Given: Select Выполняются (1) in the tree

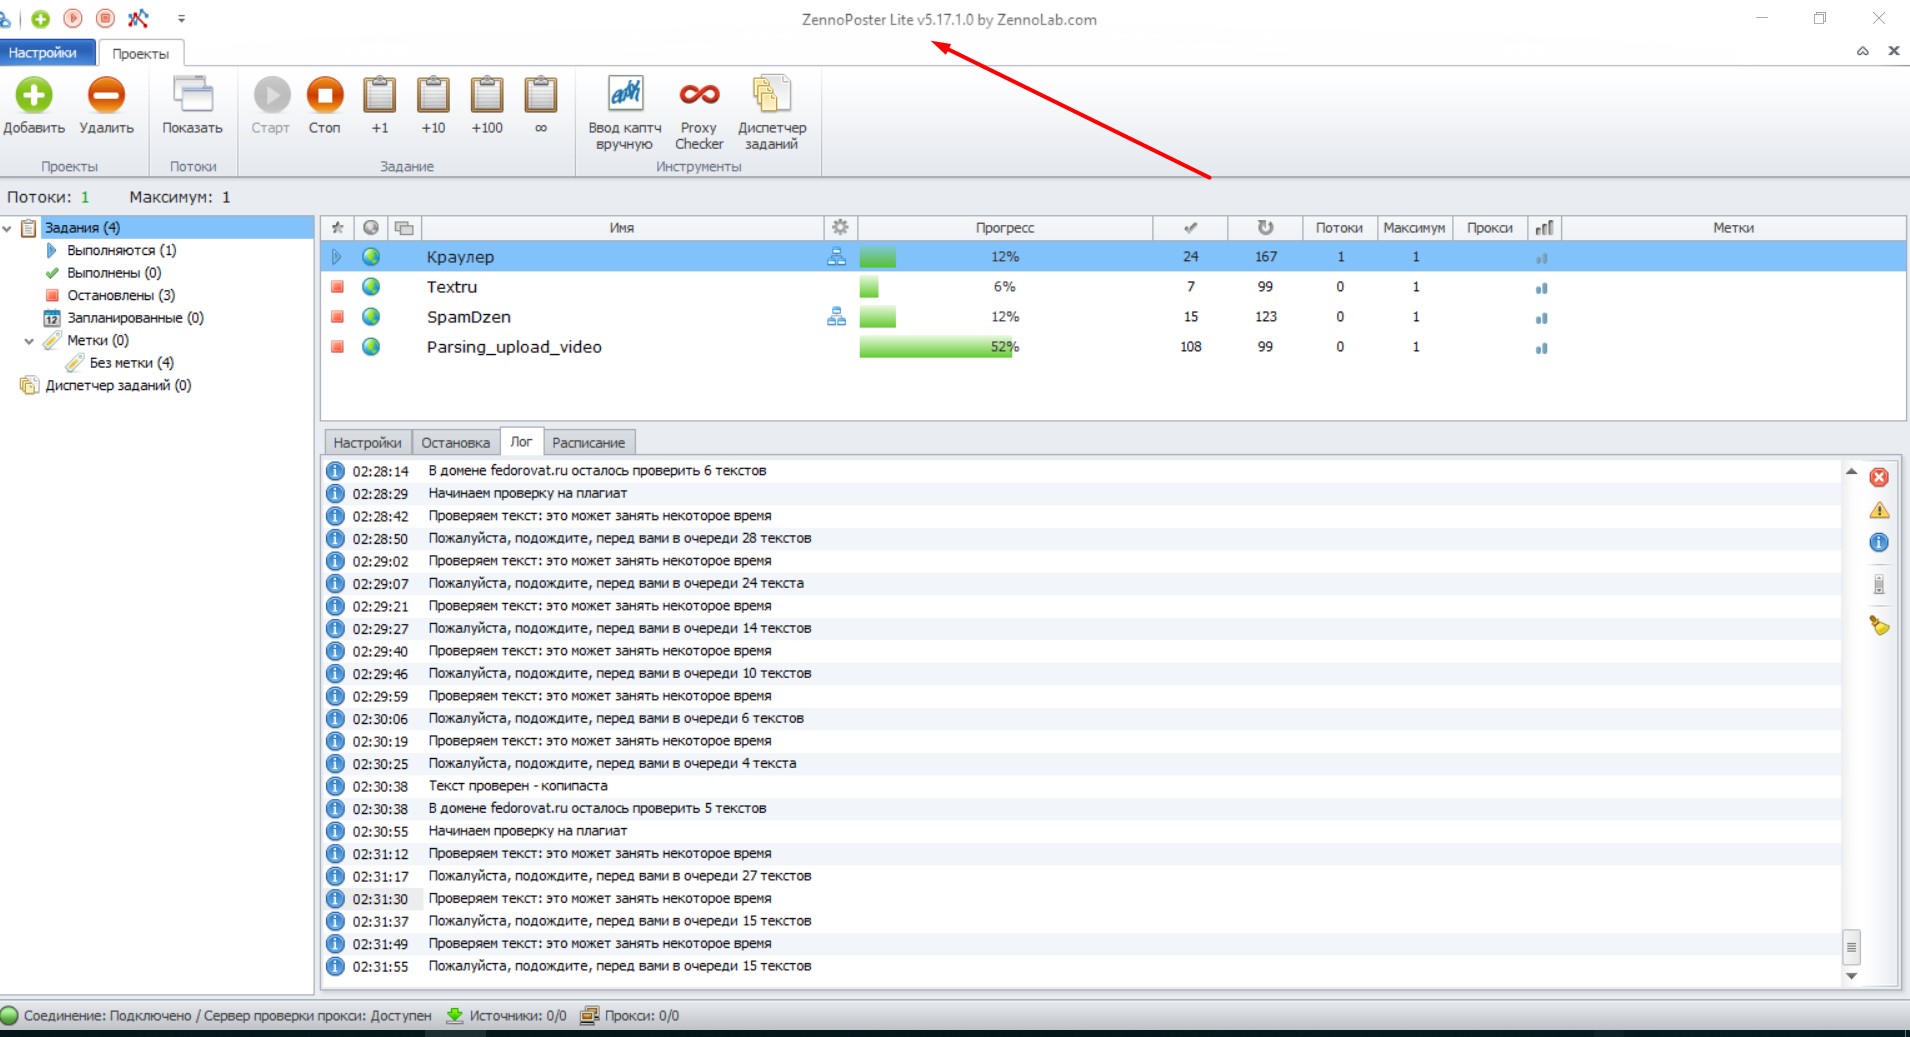Looking at the screenshot, I should pos(121,250).
